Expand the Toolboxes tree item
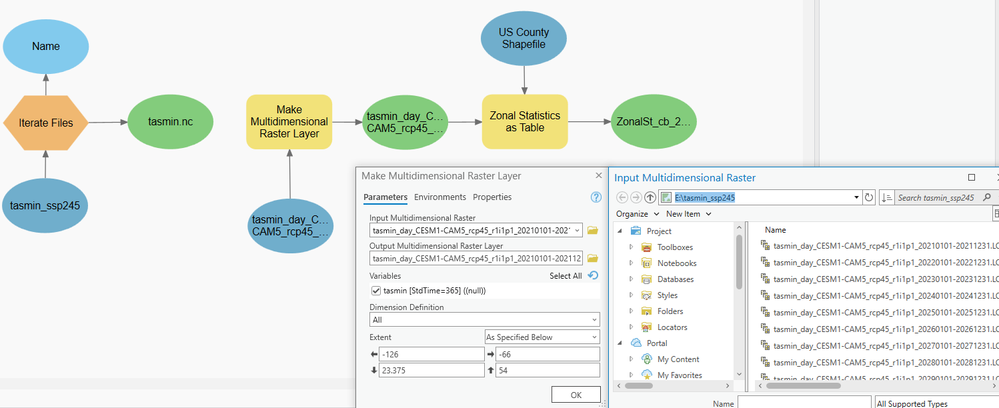999x408 pixels. tap(631, 247)
